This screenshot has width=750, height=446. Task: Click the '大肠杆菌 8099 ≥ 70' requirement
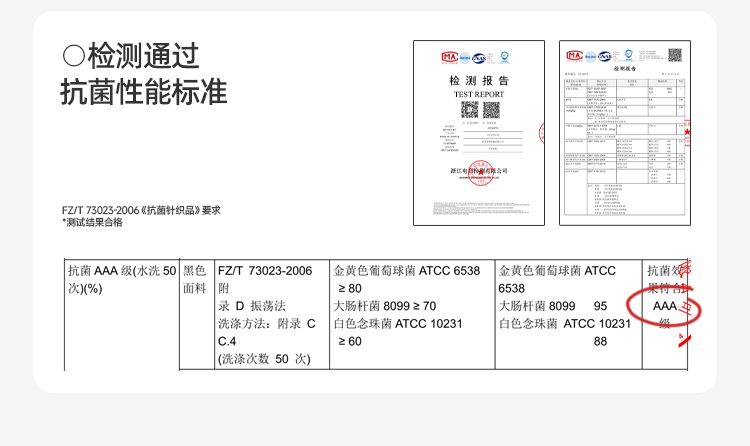coord(385,306)
